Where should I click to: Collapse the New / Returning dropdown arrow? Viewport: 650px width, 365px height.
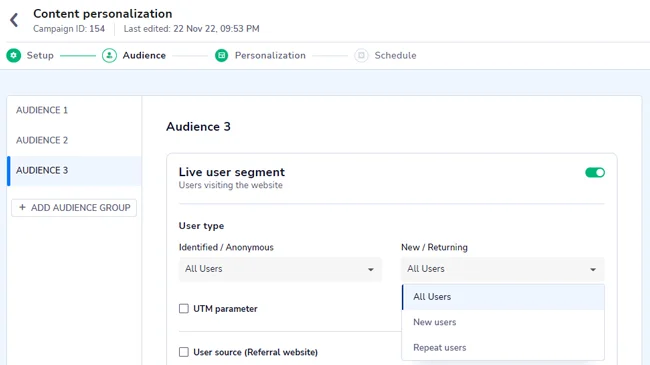(x=593, y=270)
